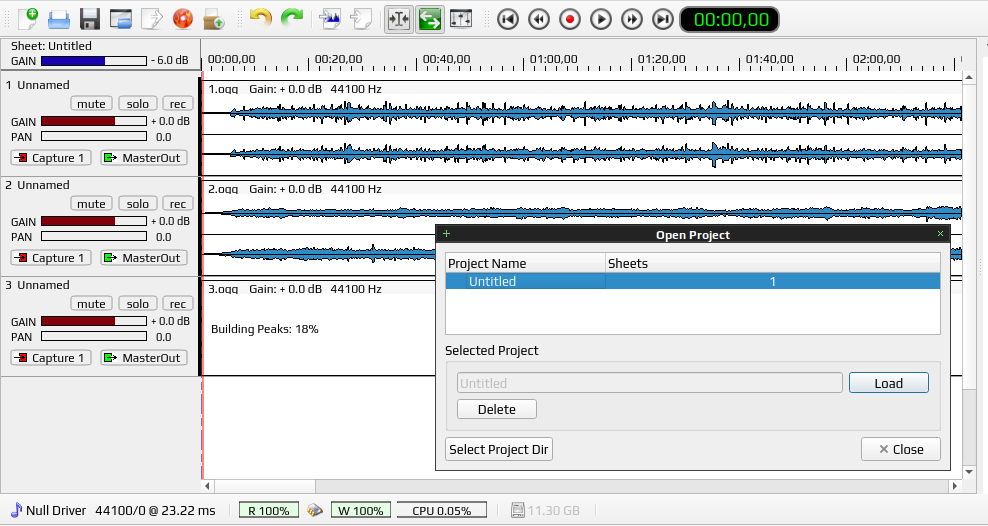The height and width of the screenshot is (526, 988).
Task: Click the 00:20,00 mark on the timeline
Action: [338, 59]
